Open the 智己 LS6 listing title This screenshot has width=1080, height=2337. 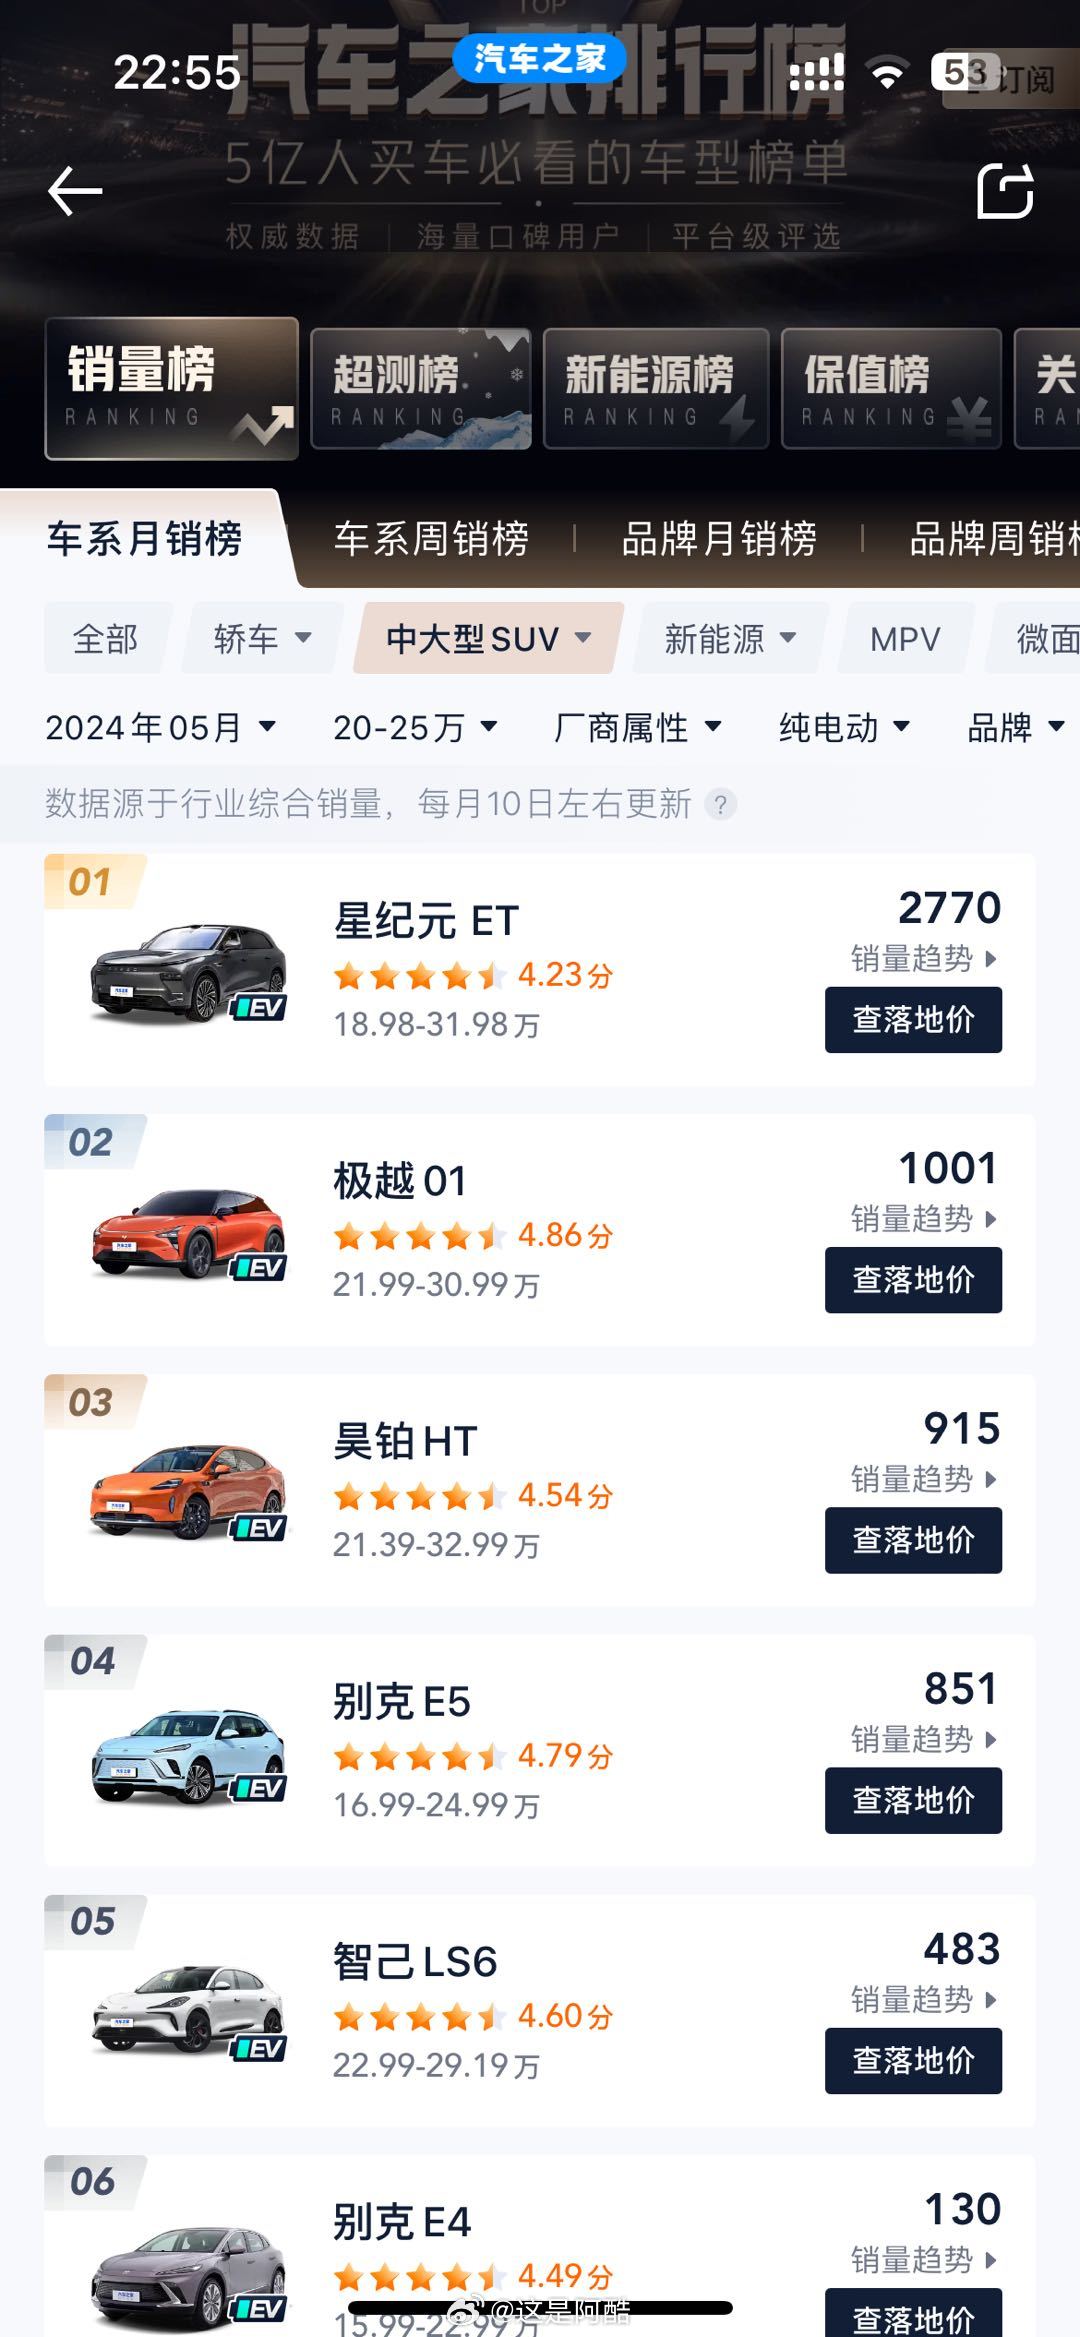[x=415, y=1962]
